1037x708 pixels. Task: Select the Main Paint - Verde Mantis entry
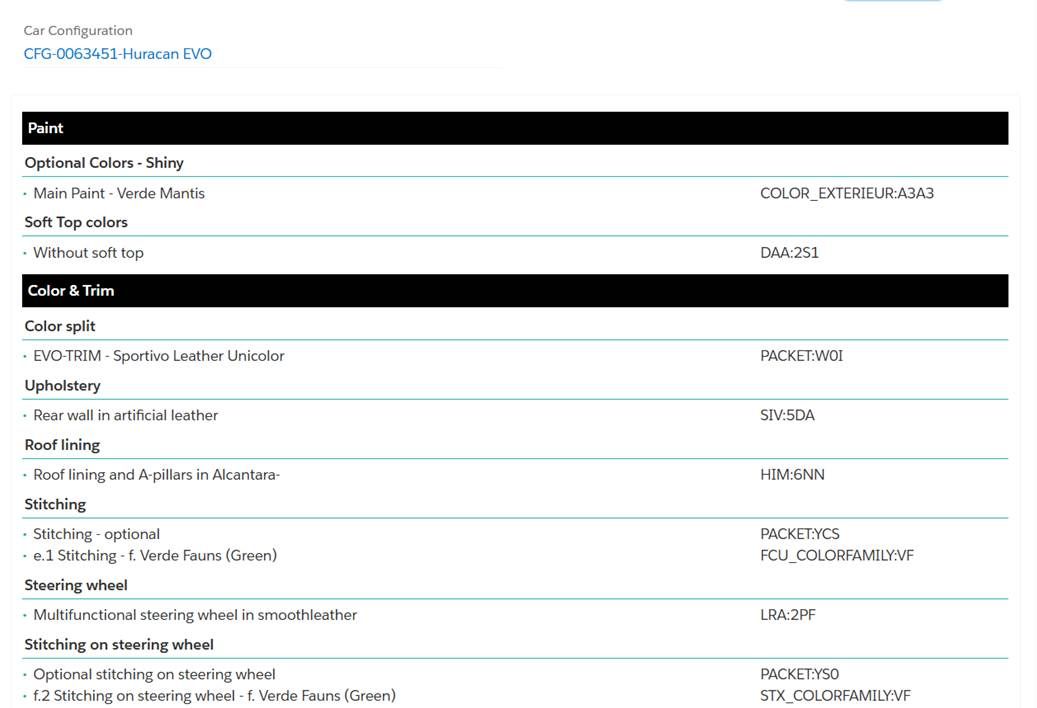119,193
